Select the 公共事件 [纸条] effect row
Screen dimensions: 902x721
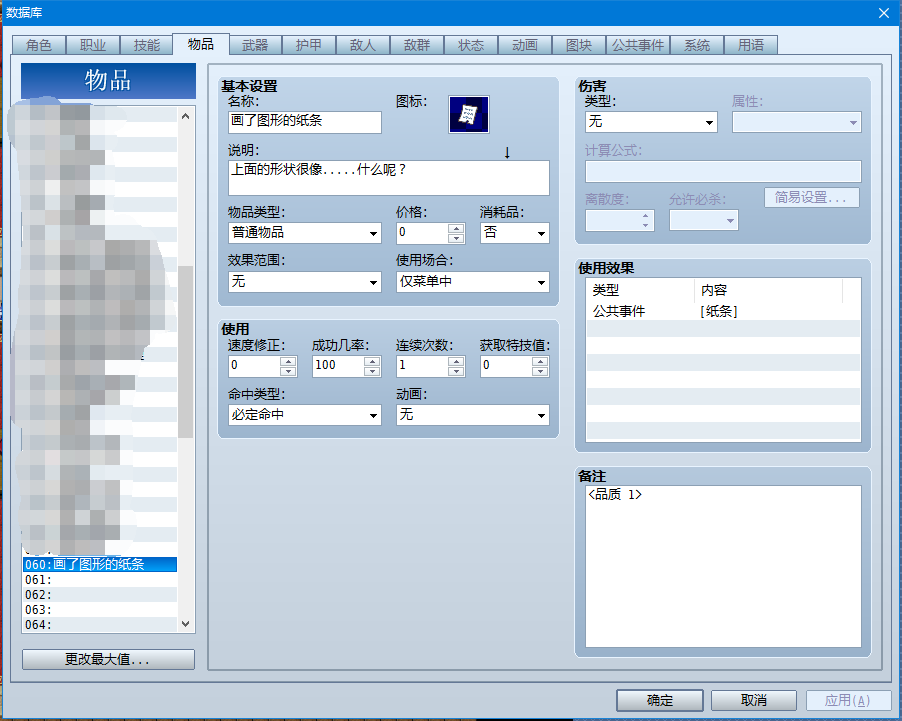(x=723, y=311)
